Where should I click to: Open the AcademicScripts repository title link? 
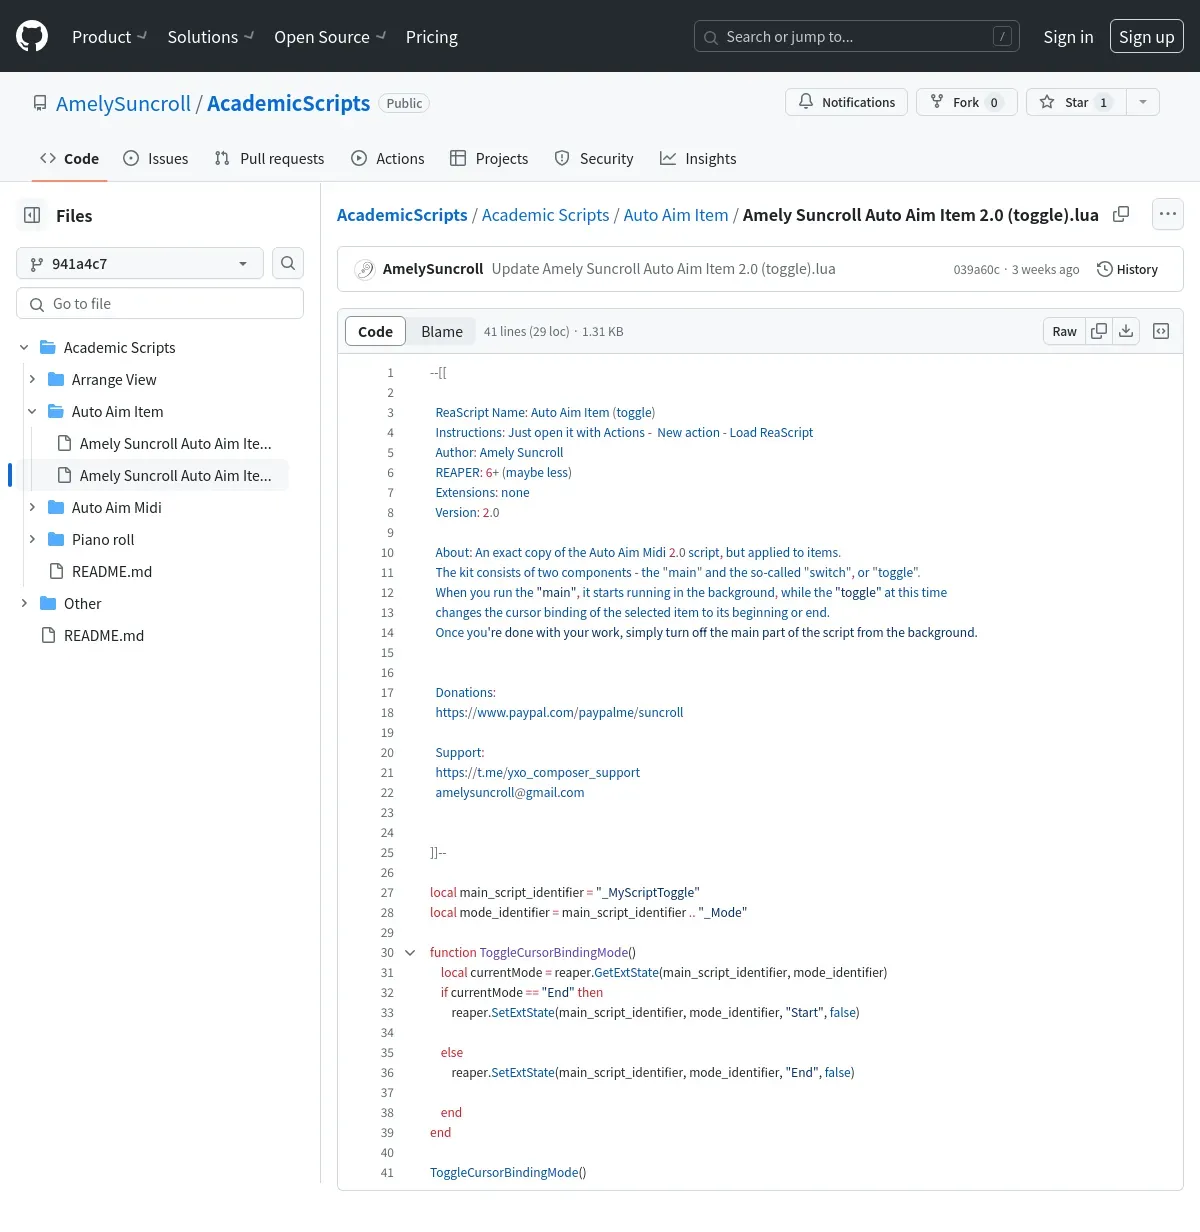point(288,104)
